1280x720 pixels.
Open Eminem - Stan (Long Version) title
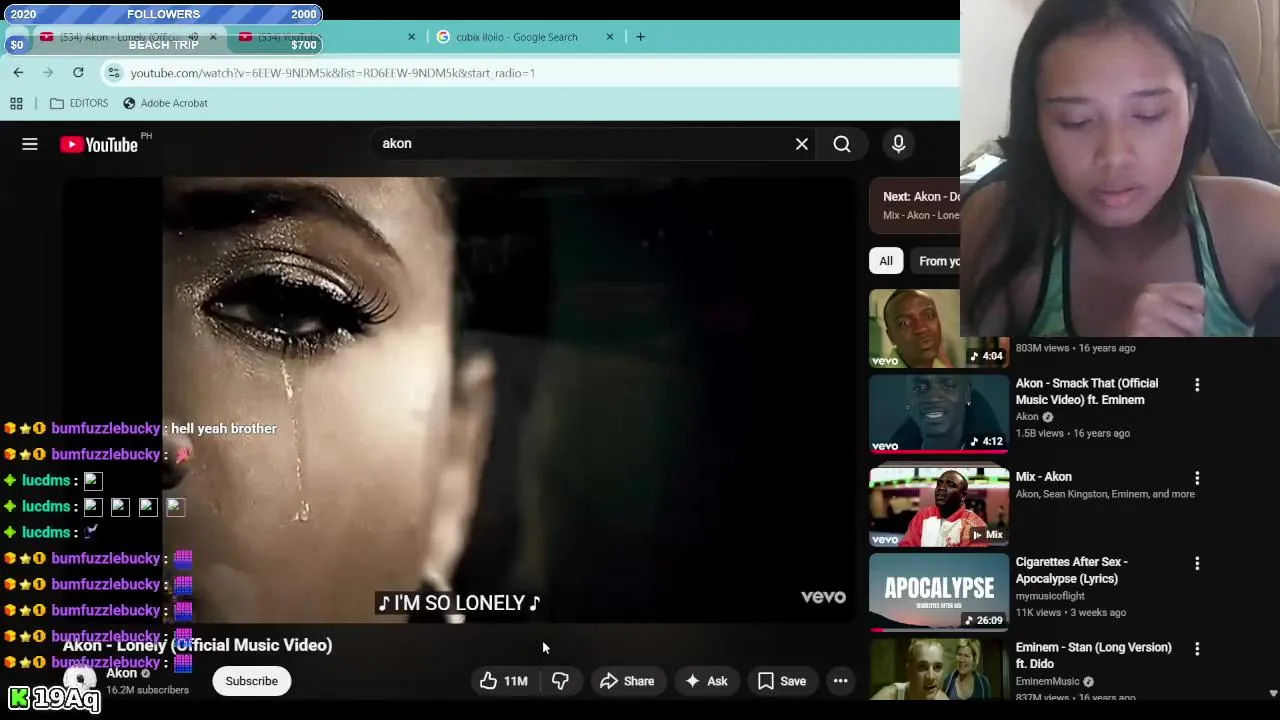click(x=1093, y=656)
